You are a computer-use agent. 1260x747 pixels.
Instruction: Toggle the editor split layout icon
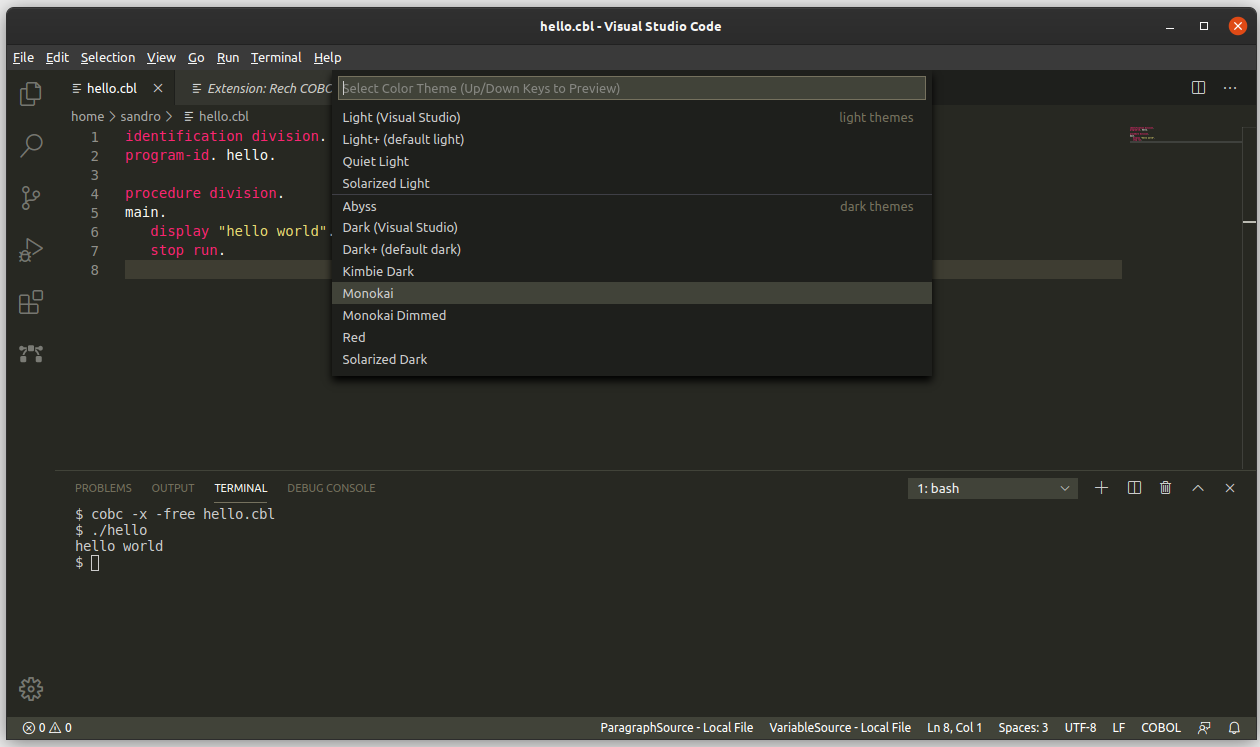[1197, 87]
